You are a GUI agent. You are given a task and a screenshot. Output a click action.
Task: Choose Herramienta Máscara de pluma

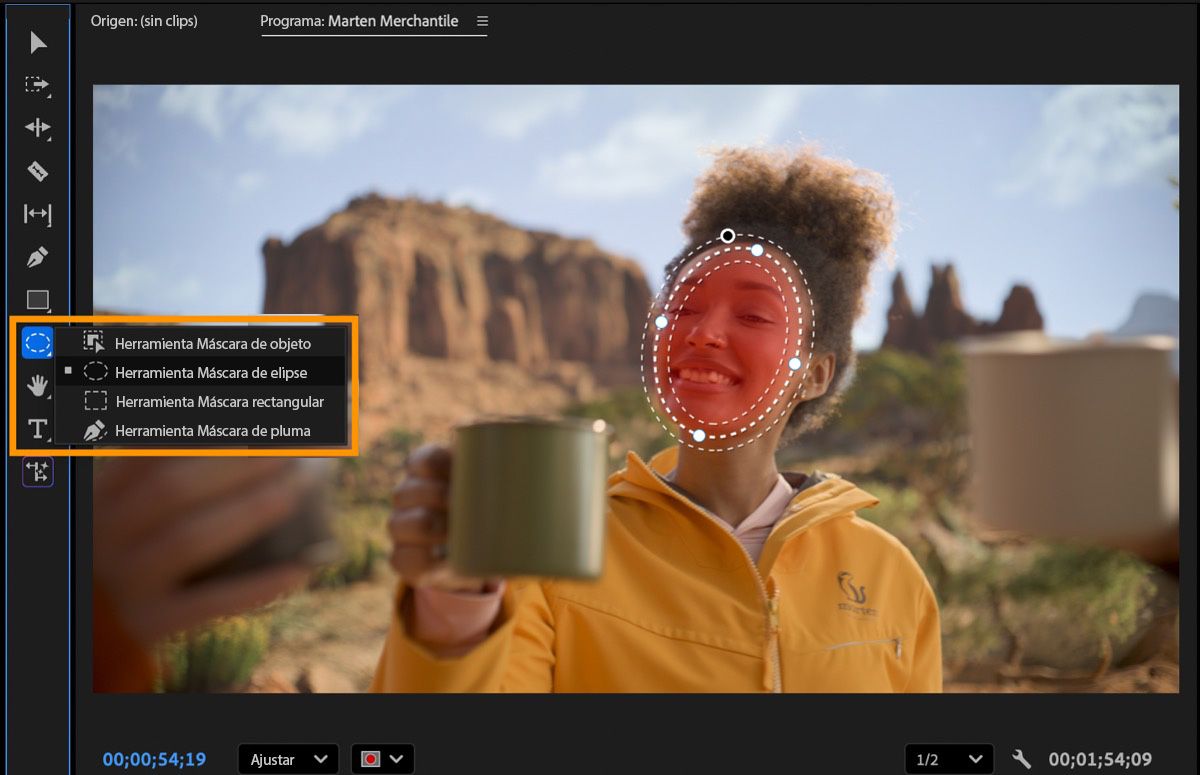click(200, 431)
